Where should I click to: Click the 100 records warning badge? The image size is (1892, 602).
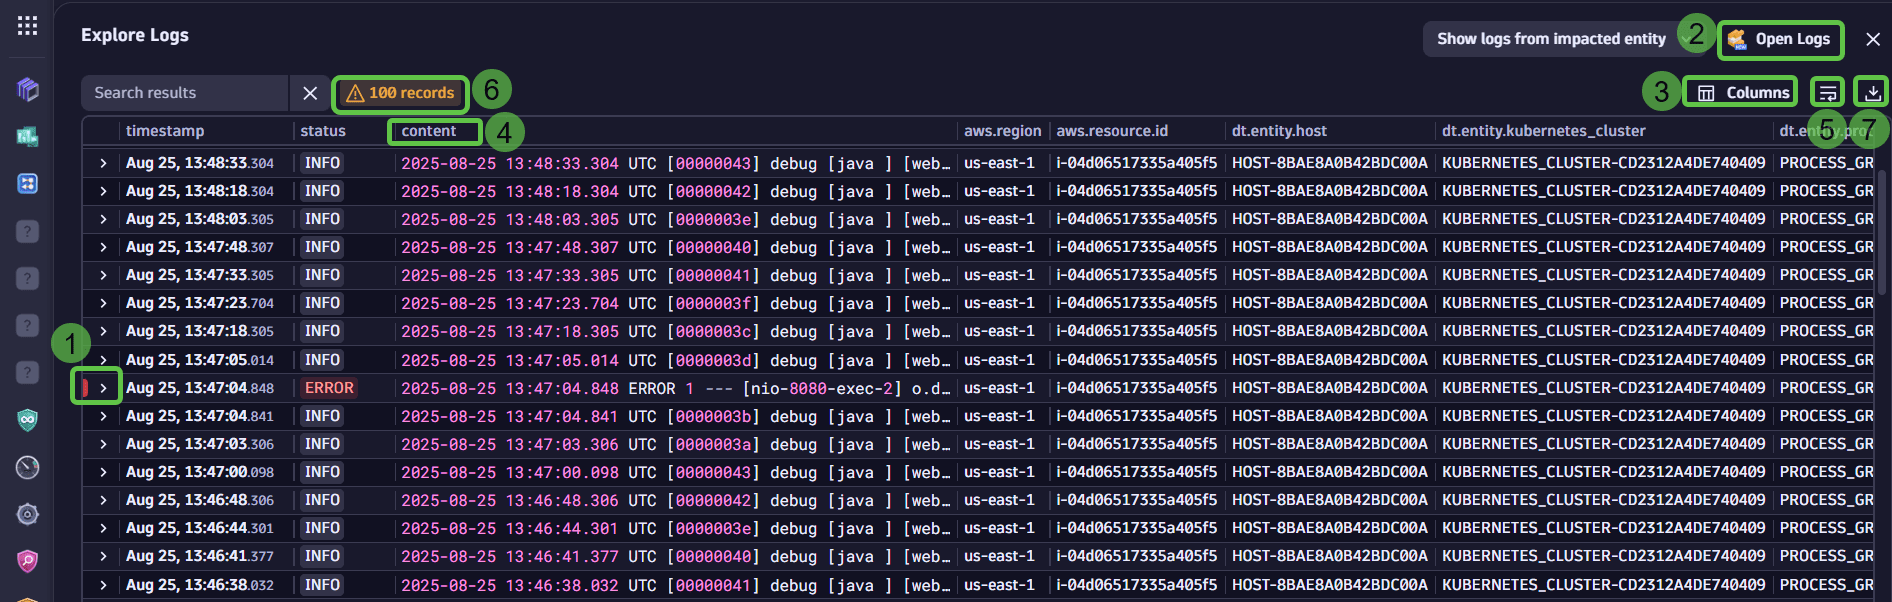click(400, 93)
